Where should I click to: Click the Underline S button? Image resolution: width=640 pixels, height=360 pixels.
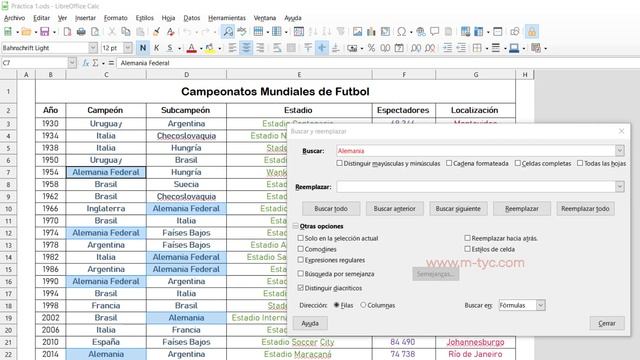(x=170, y=48)
